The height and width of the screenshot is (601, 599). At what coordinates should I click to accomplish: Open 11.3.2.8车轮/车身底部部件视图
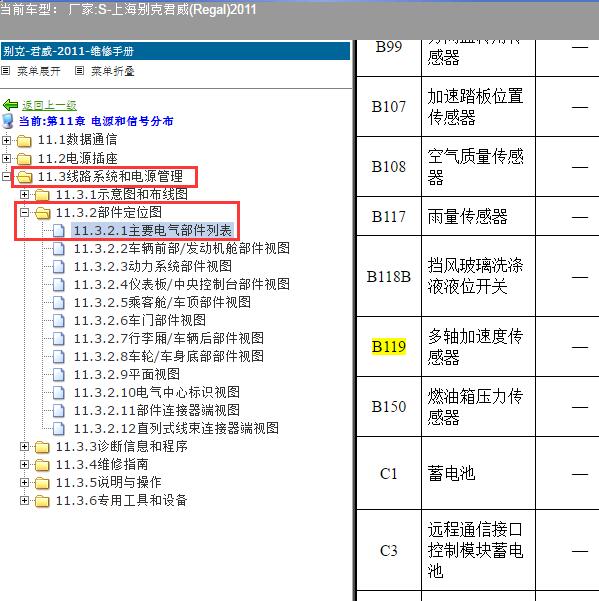click(169, 356)
